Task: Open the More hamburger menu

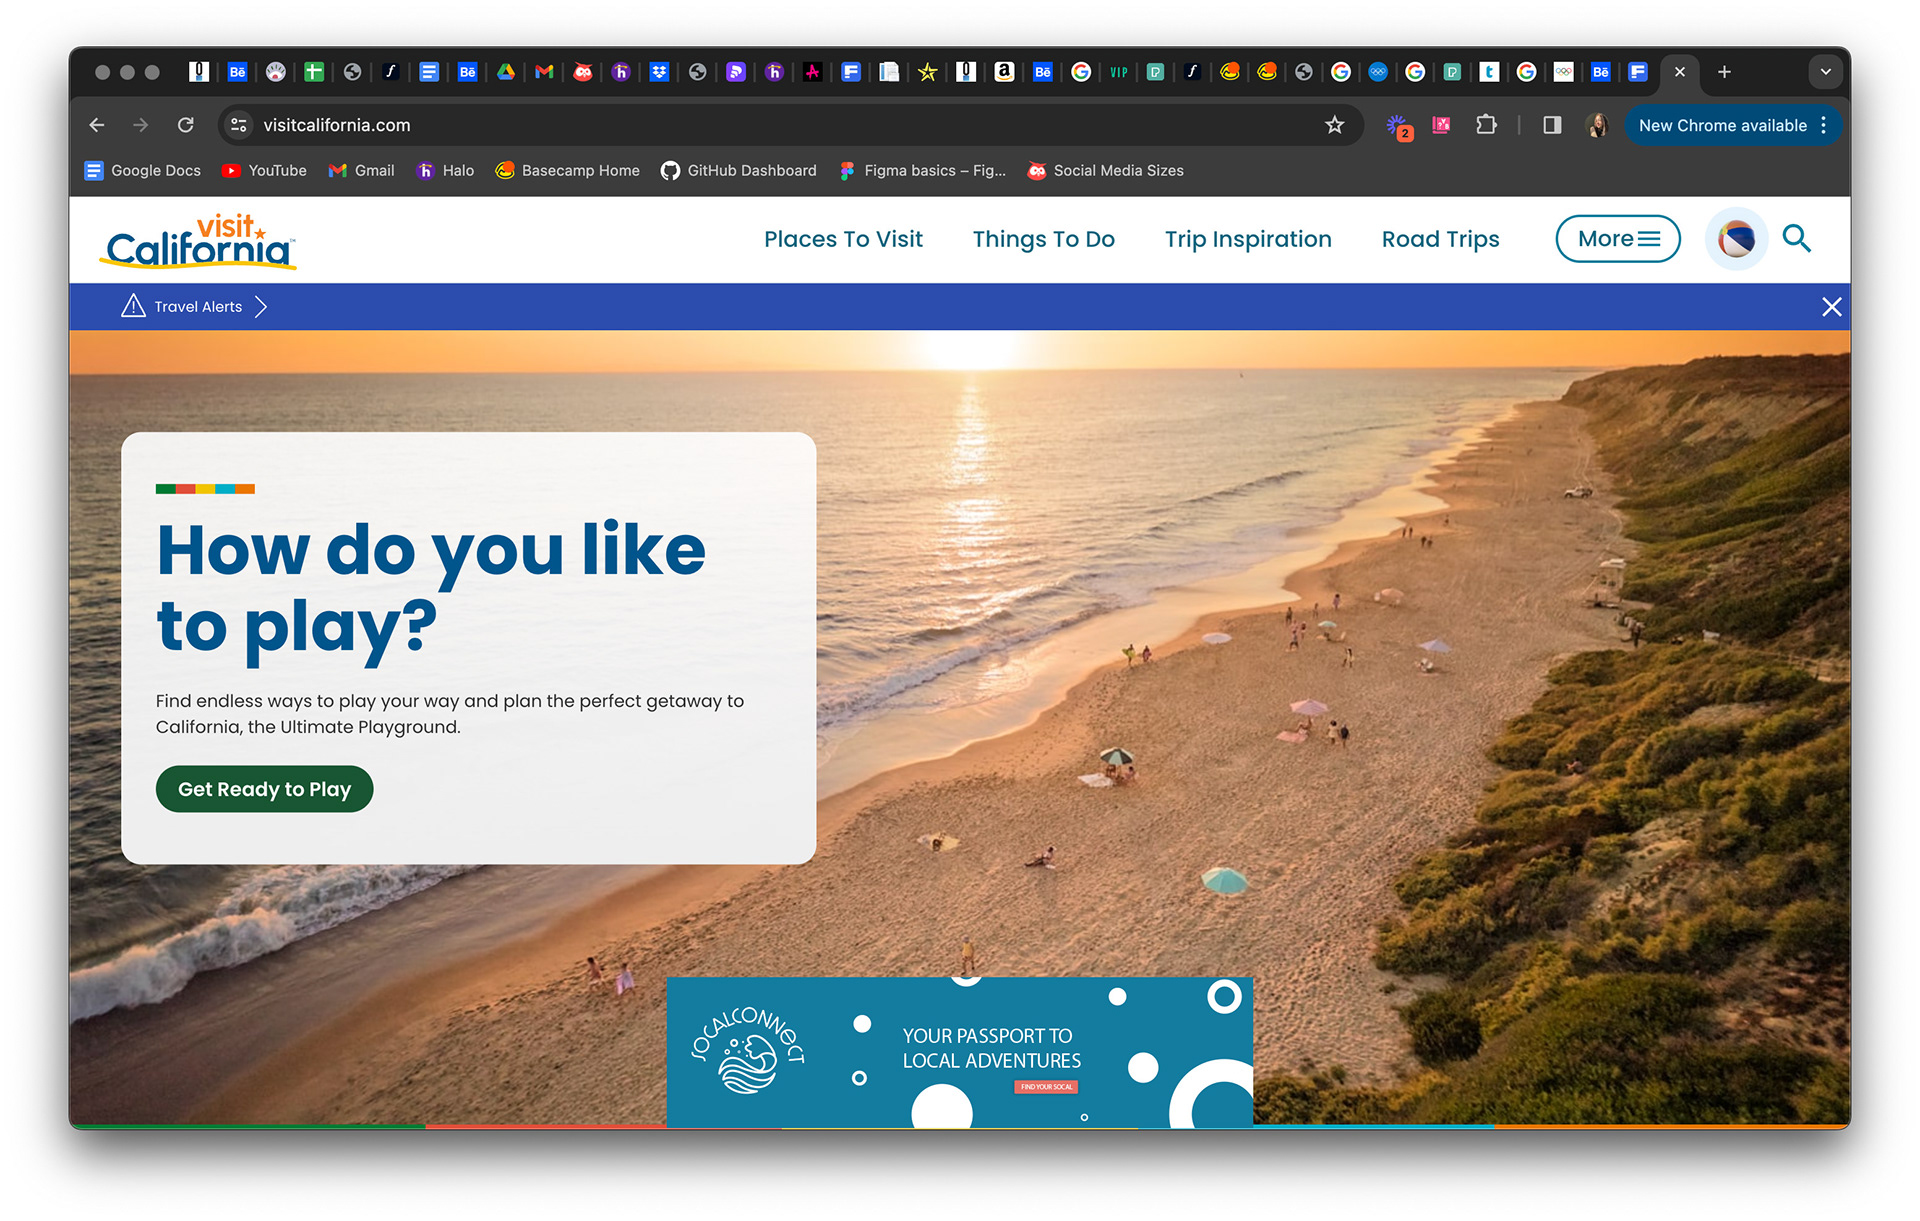Action: pyautogui.click(x=1617, y=239)
